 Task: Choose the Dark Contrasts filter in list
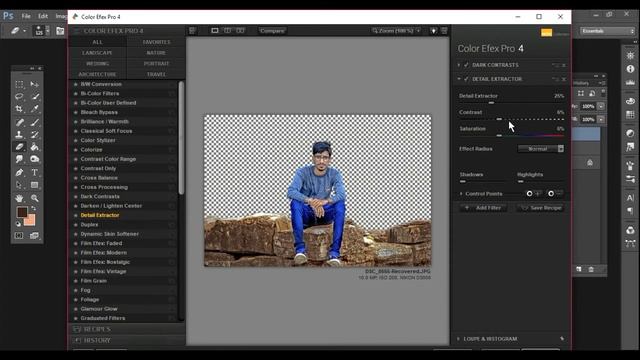(x=100, y=196)
